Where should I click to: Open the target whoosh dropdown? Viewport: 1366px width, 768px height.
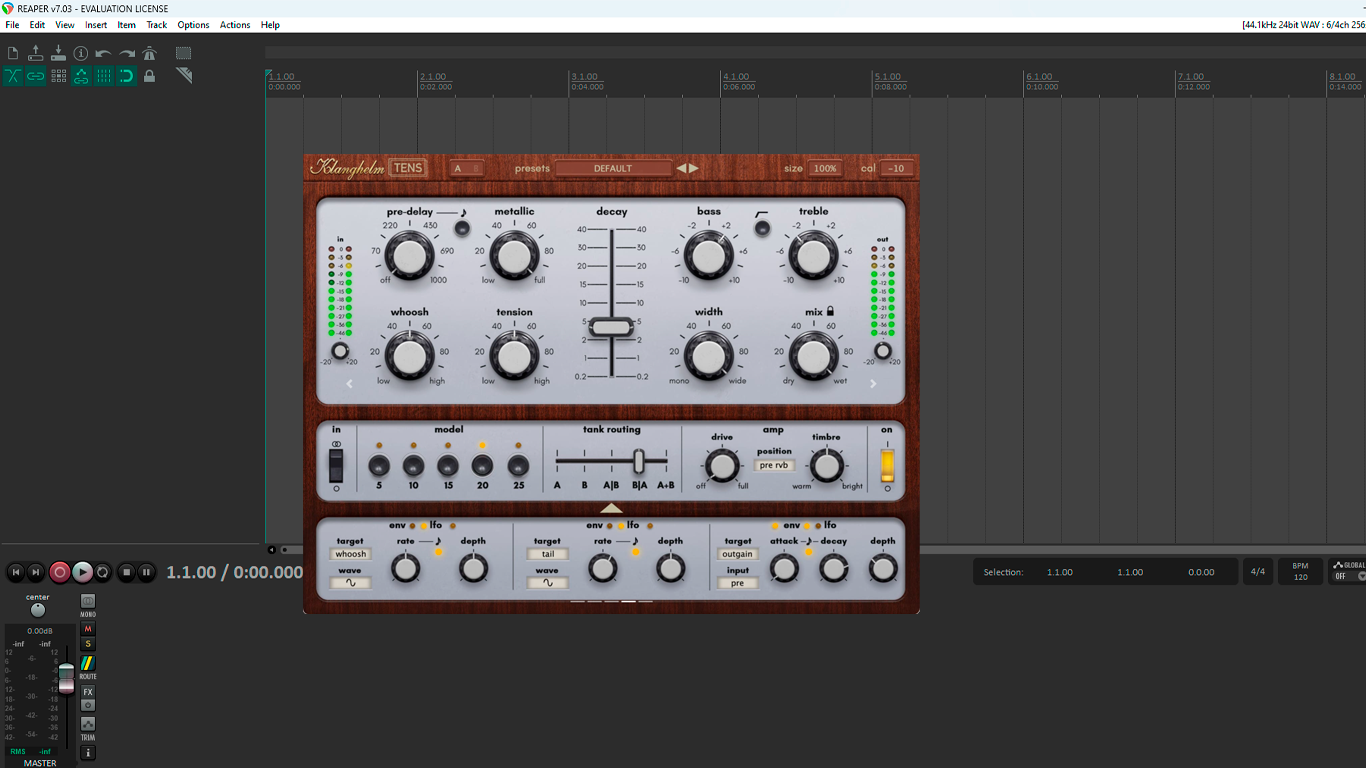click(x=350, y=554)
